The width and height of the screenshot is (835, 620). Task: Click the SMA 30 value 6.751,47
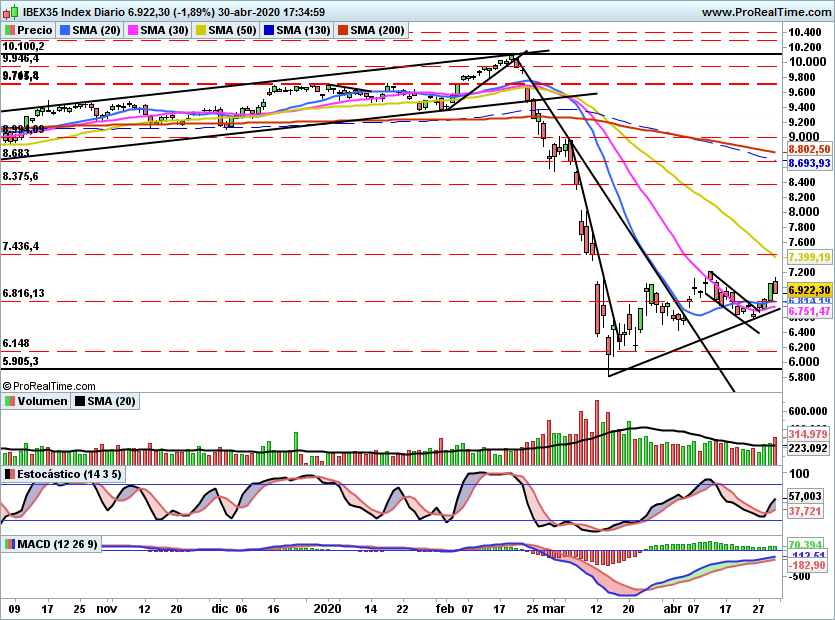pos(809,311)
